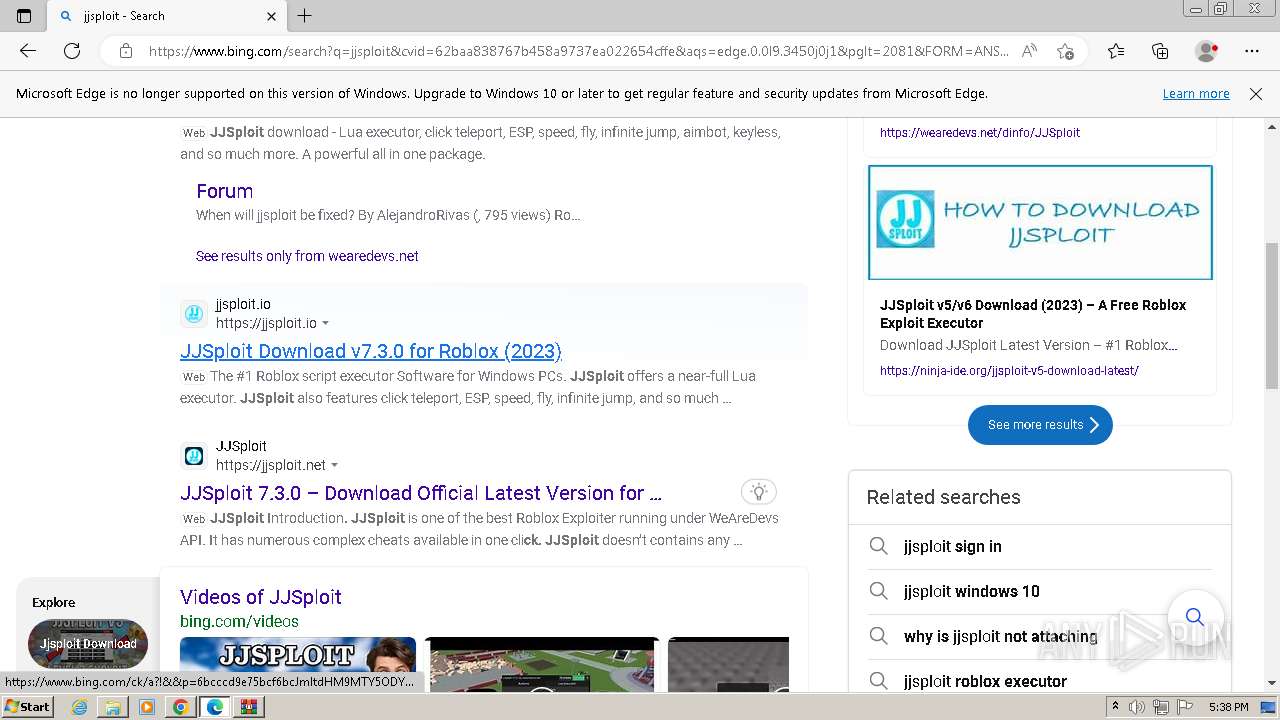Open Action Center flag icon

point(1184,707)
